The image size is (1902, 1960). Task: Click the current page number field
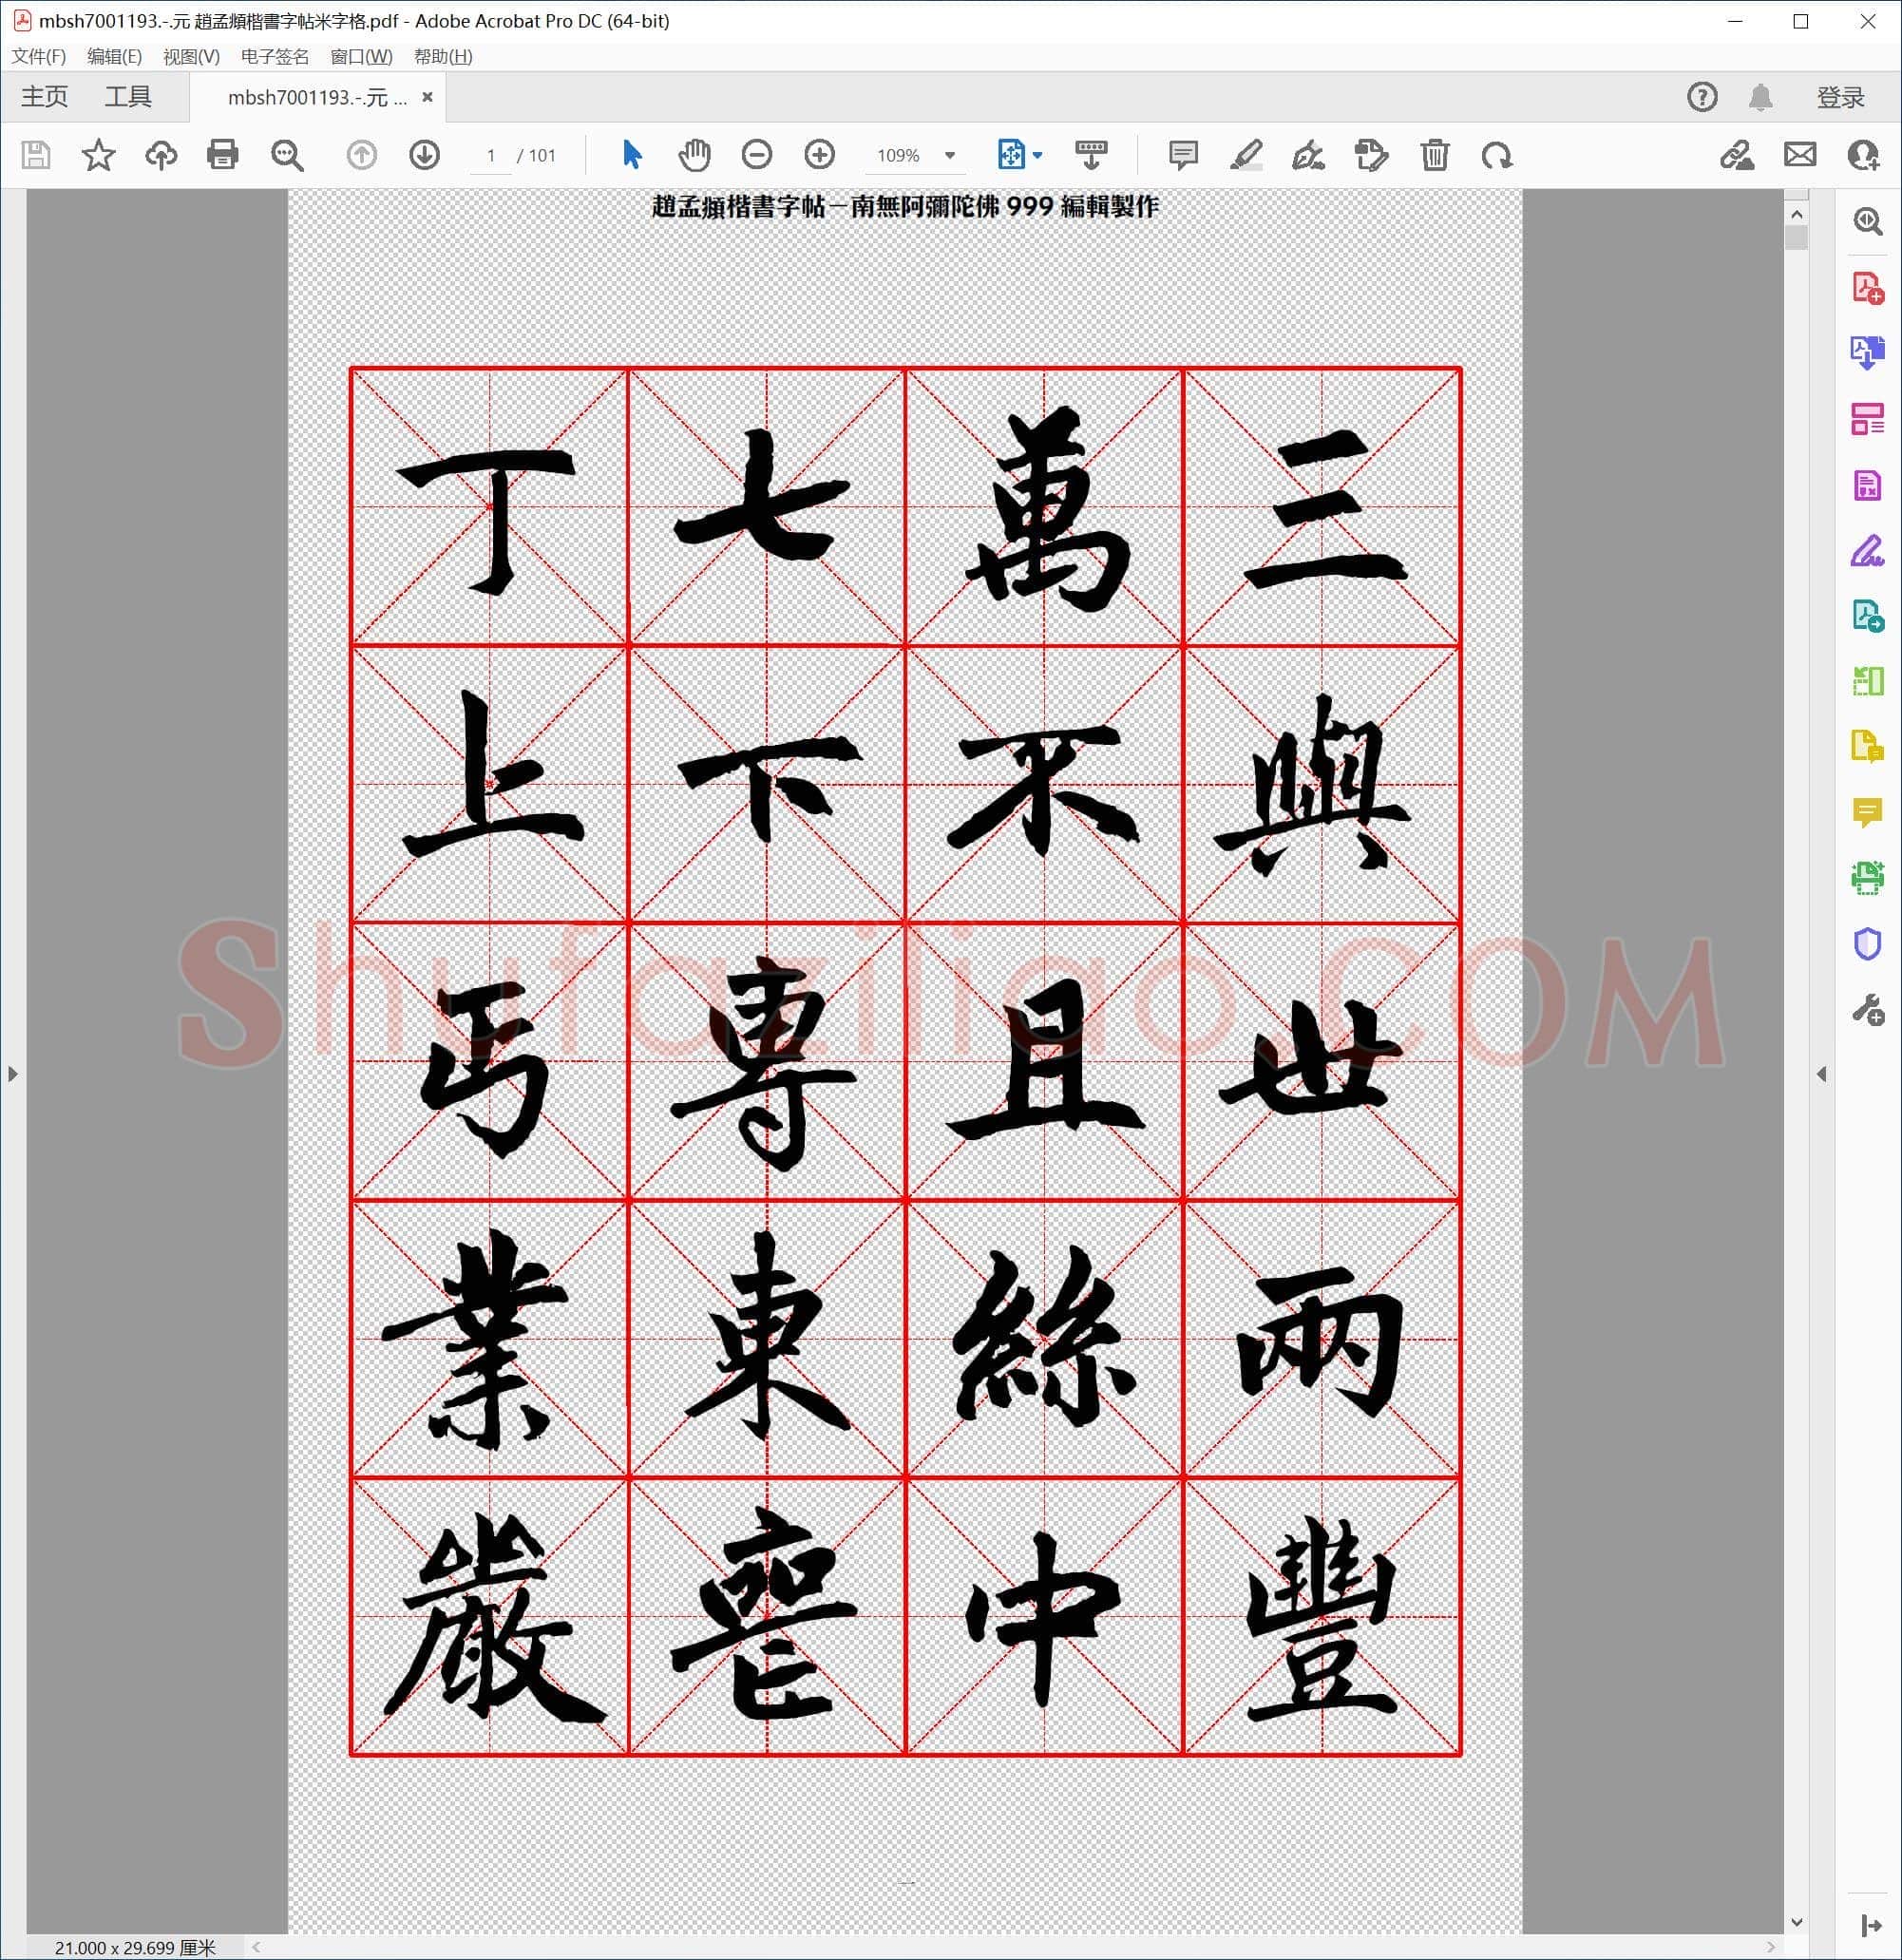click(x=490, y=155)
